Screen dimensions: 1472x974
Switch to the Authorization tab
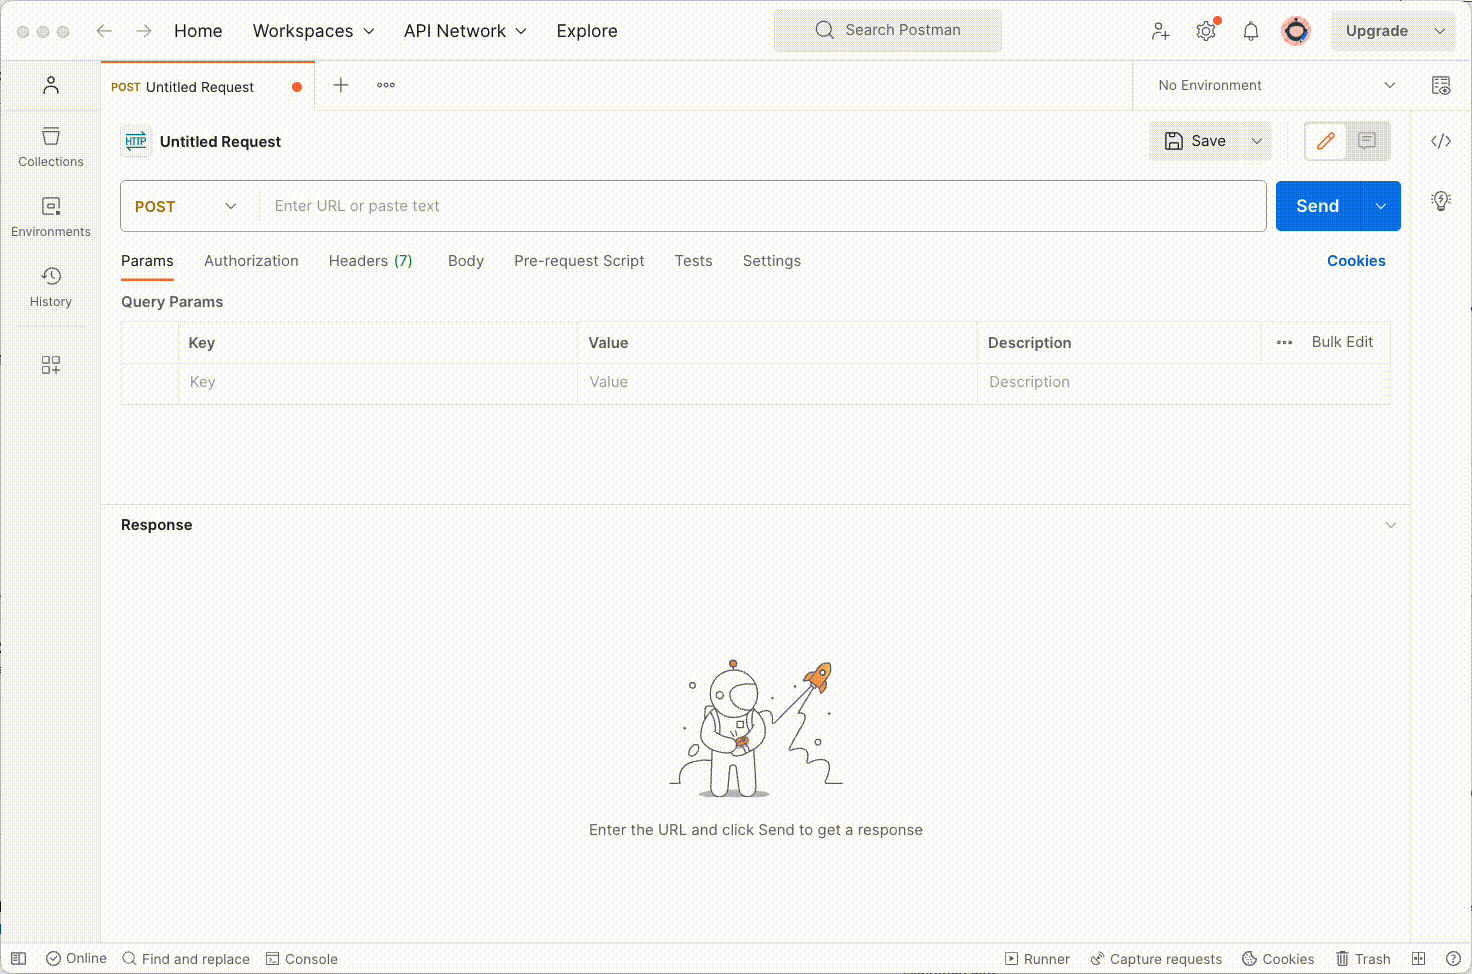click(x=251, y=261)
